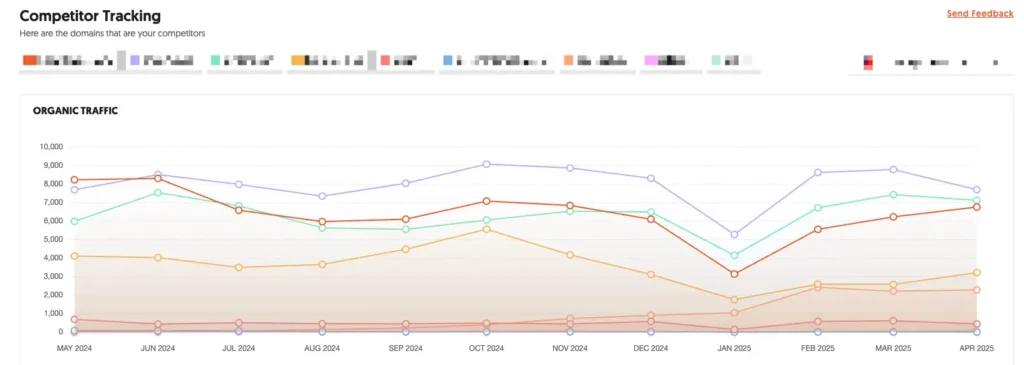Toggle the lavender purple legend swatch
The height and width of the screenshot is (365, 1024).
[x=135, y=60]
